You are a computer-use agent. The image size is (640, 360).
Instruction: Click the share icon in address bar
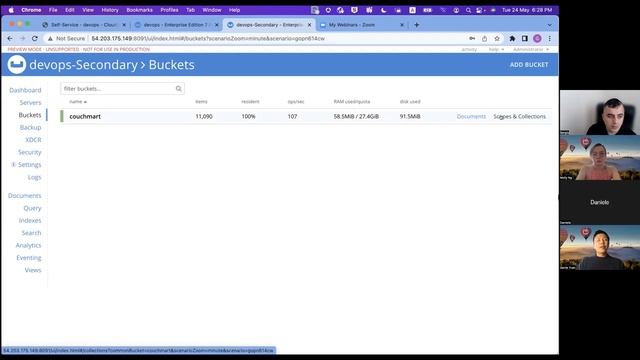(484, 38)
